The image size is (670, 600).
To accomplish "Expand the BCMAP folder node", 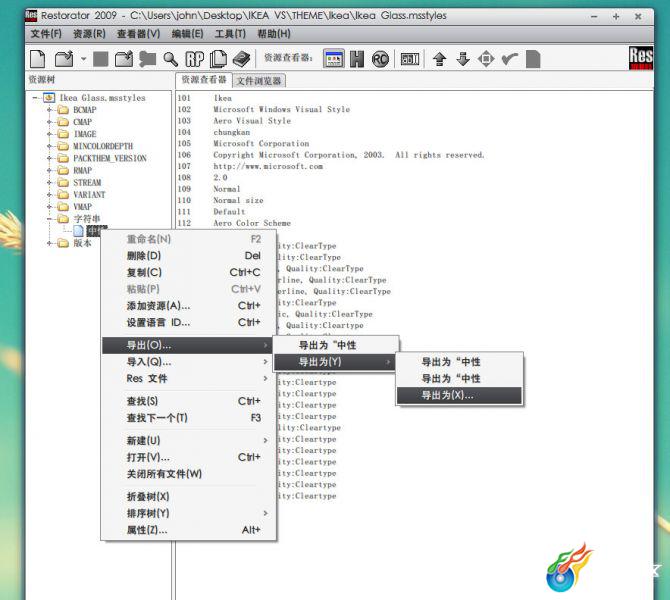I will point(49,110).
